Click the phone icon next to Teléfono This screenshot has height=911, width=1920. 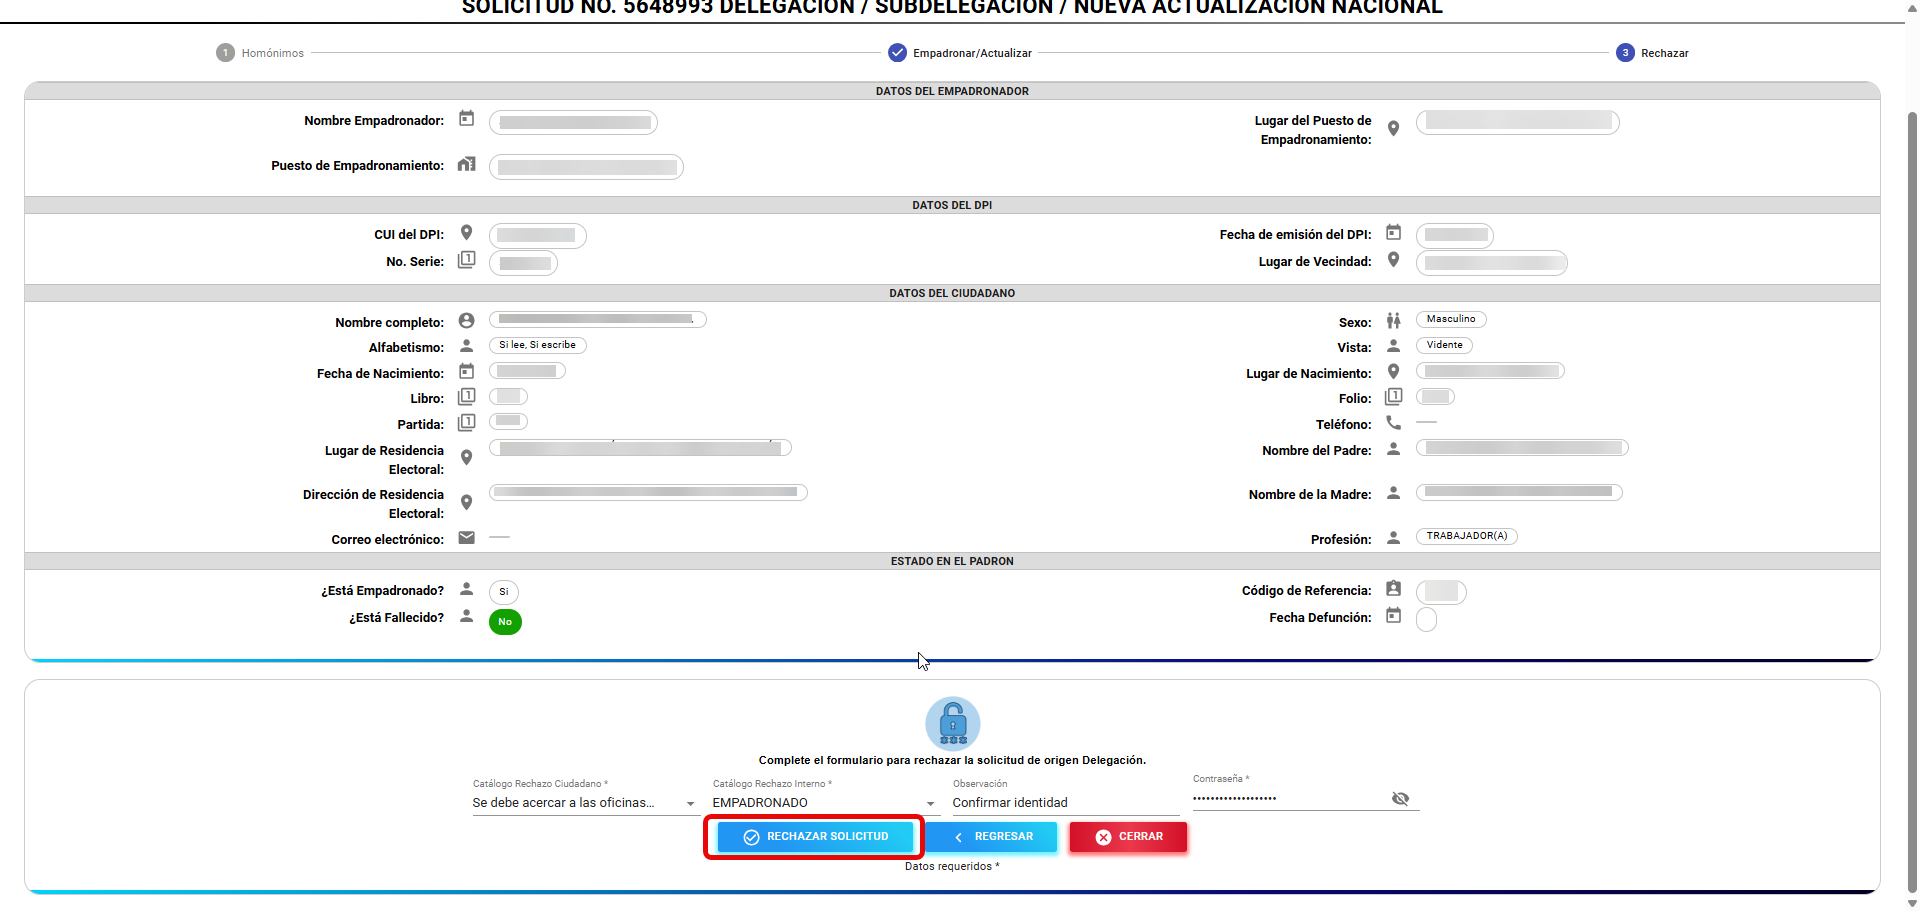pos(1393,423)
